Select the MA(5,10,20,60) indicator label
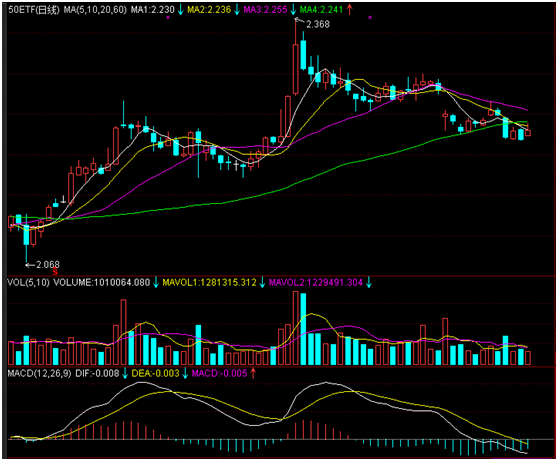The image size is (558, 461). tap(95, 10)
